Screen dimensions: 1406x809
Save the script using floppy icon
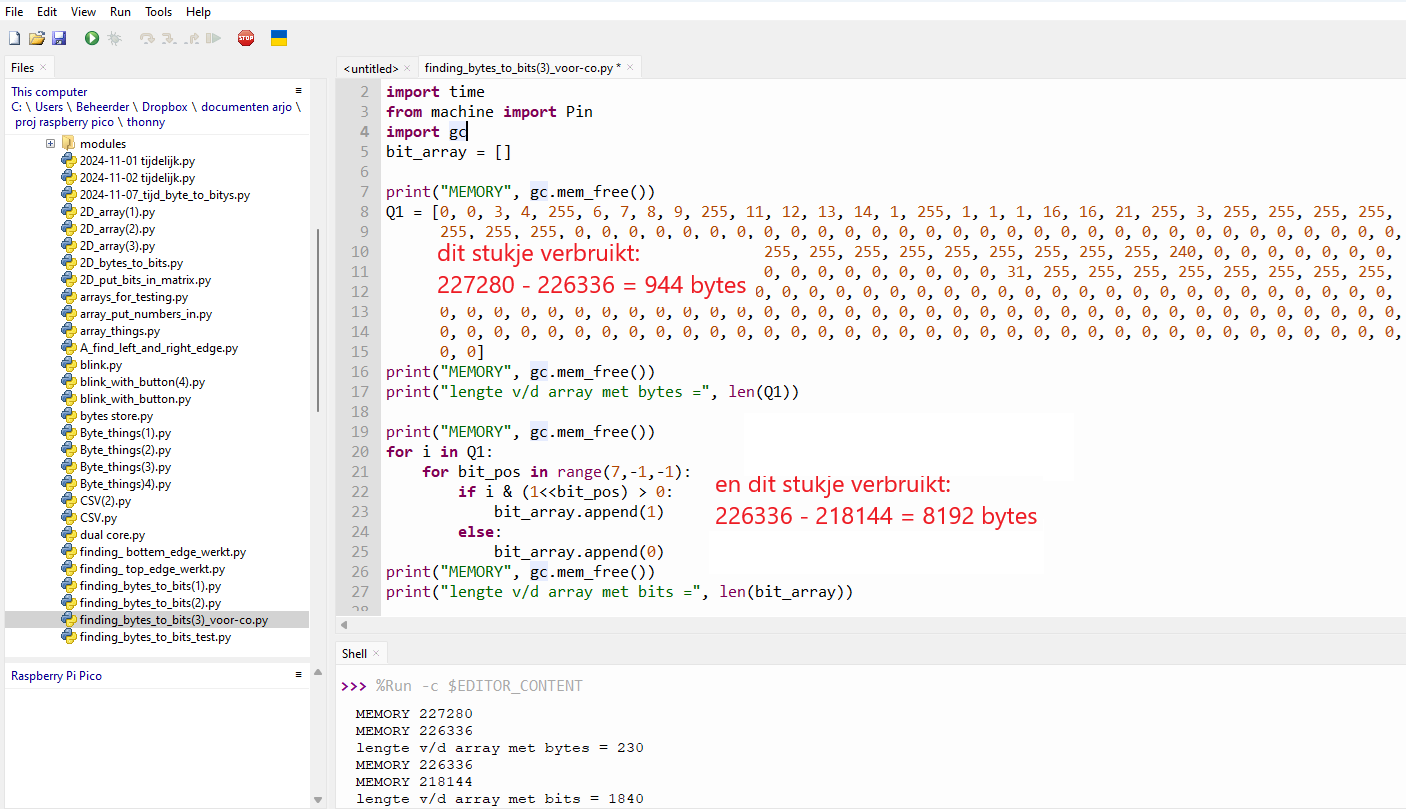(59, 38)
